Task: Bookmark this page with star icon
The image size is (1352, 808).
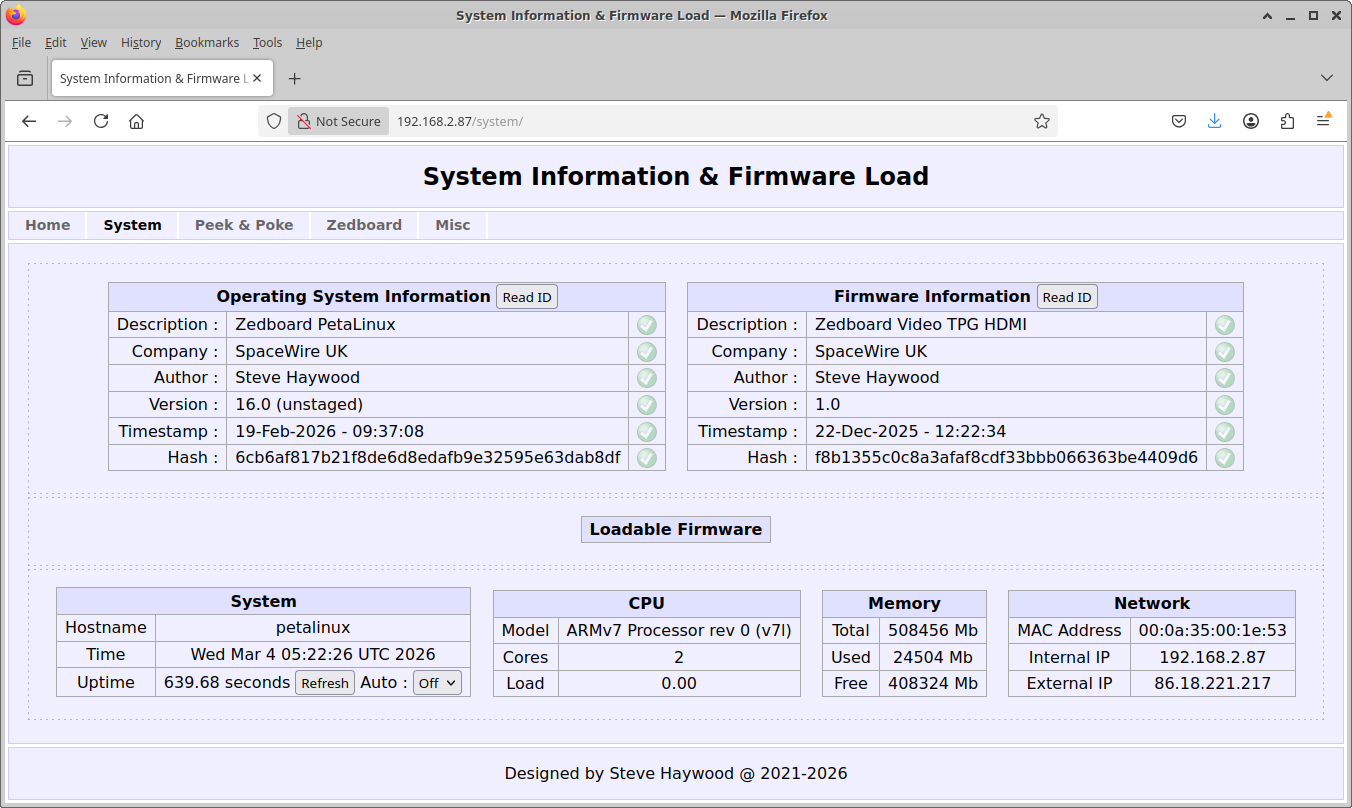Action: pos(1041,121)
